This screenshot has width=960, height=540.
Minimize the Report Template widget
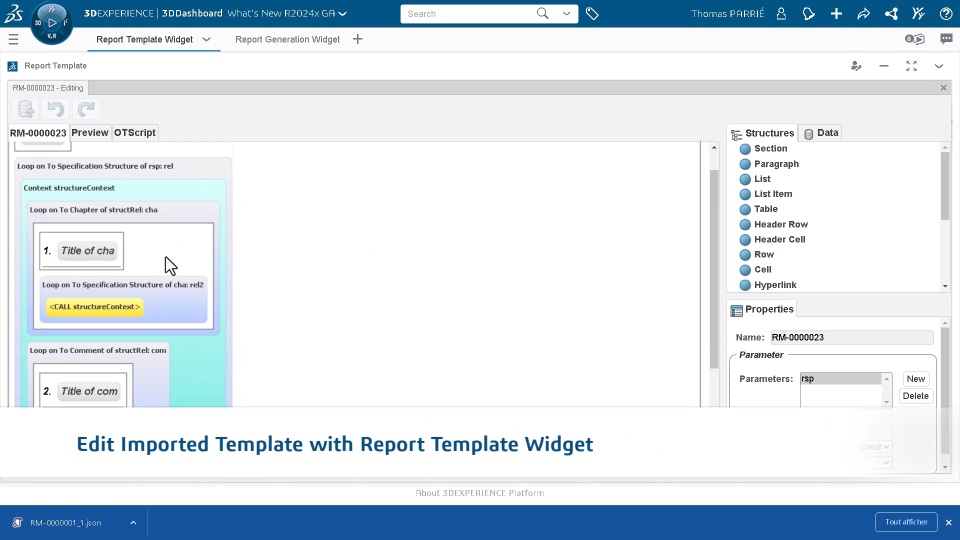pos(884,66)
